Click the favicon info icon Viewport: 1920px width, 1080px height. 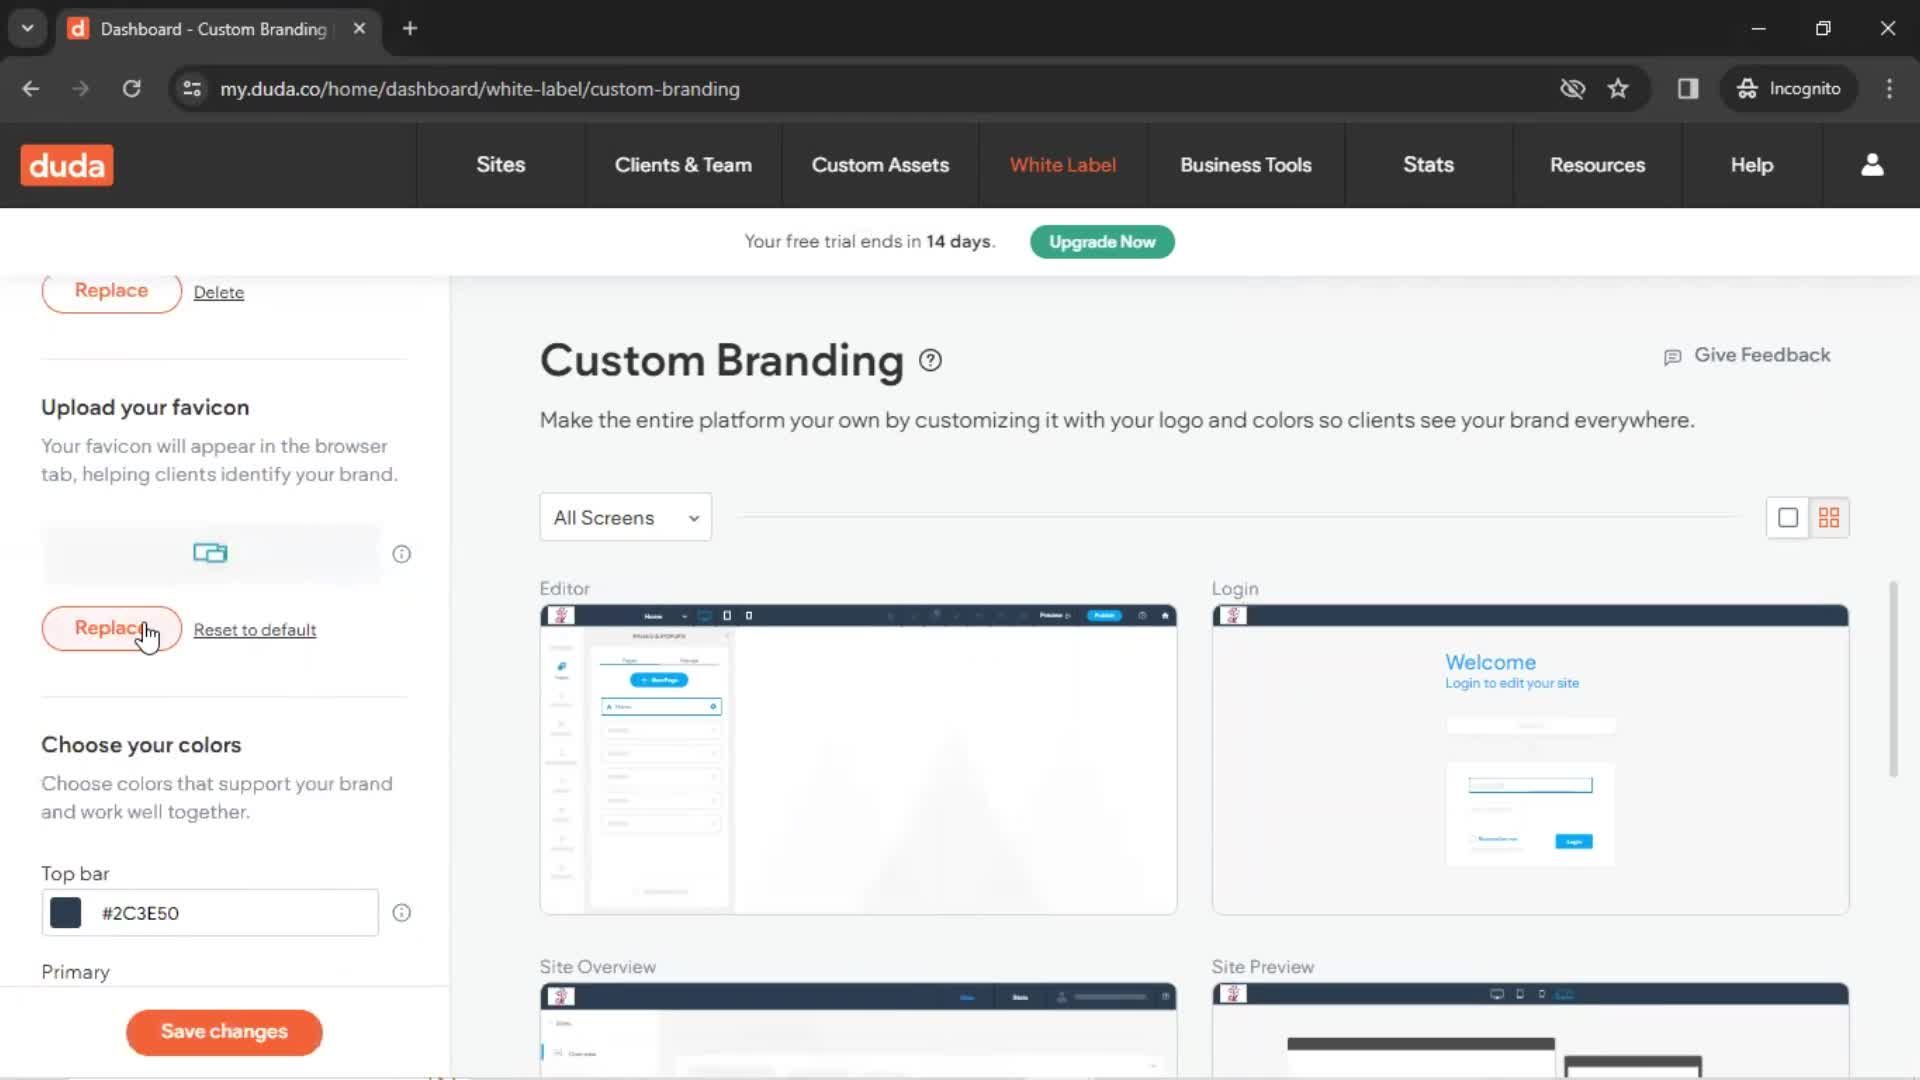(402, 554)
